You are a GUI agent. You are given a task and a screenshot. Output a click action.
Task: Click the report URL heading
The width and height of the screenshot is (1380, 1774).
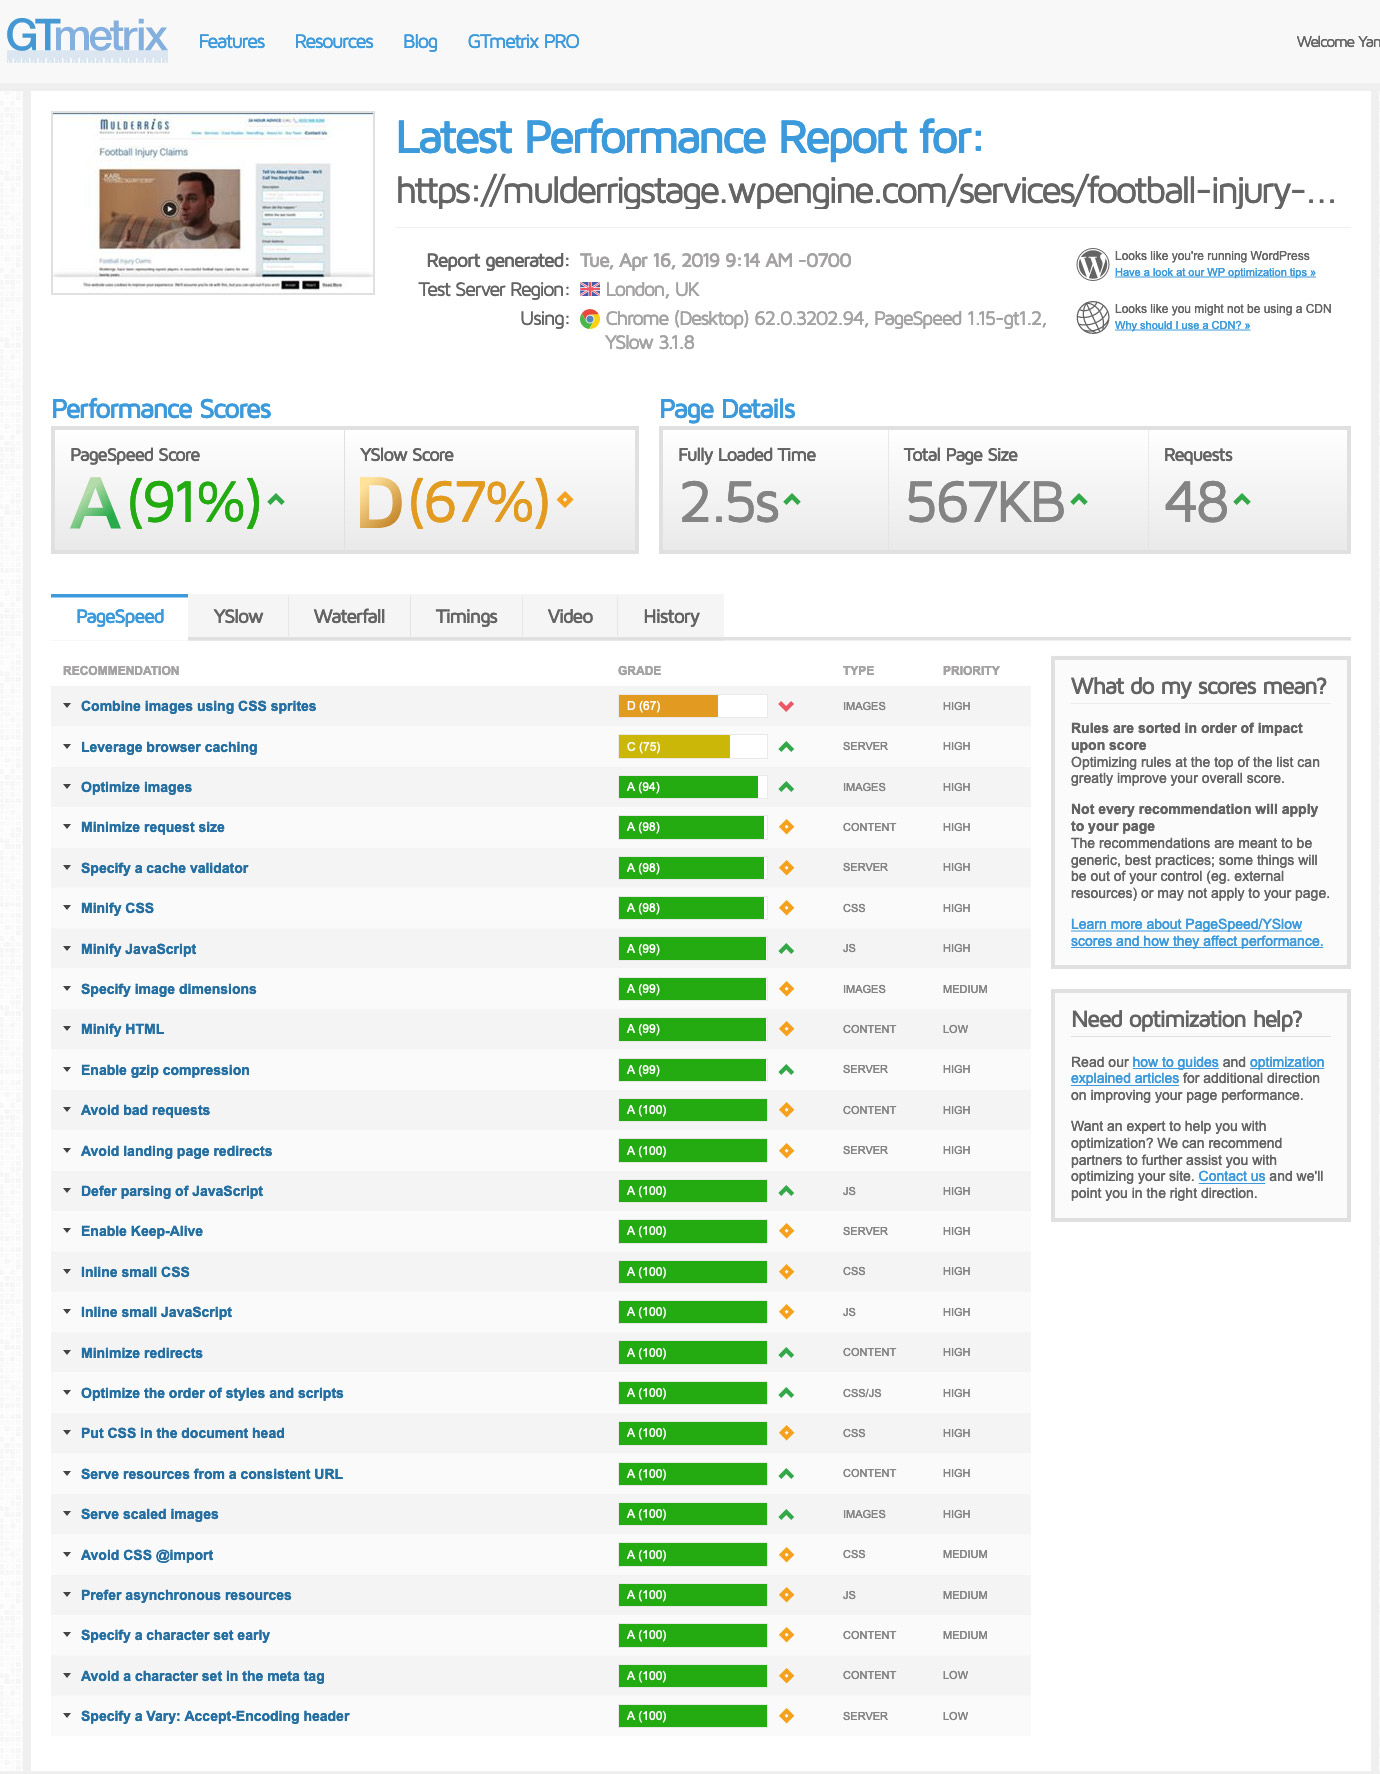click(866, 191)
